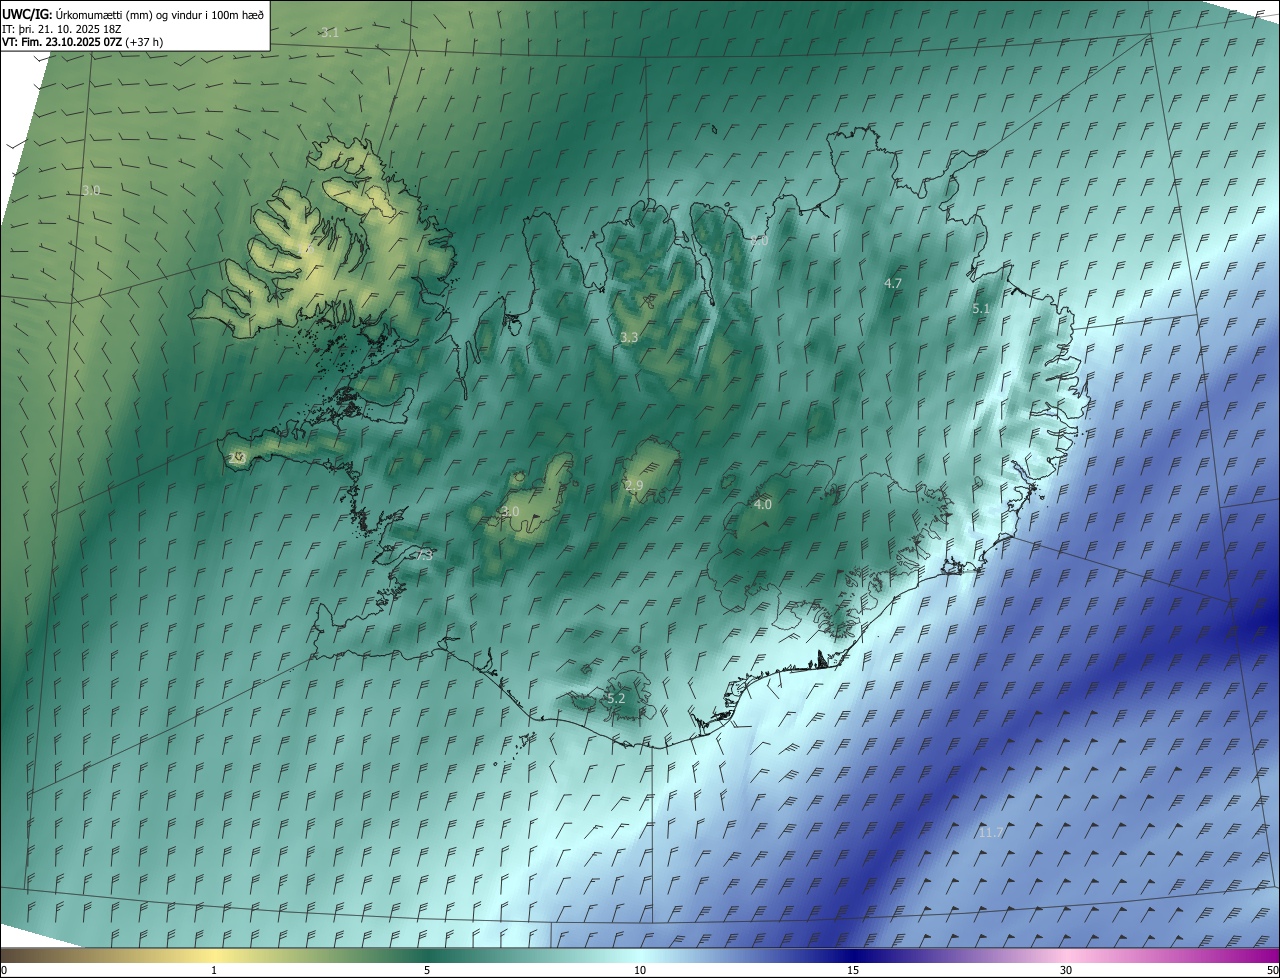Click the colorbar tick label 50
1280x978 pixels.
coord(1272,970)
